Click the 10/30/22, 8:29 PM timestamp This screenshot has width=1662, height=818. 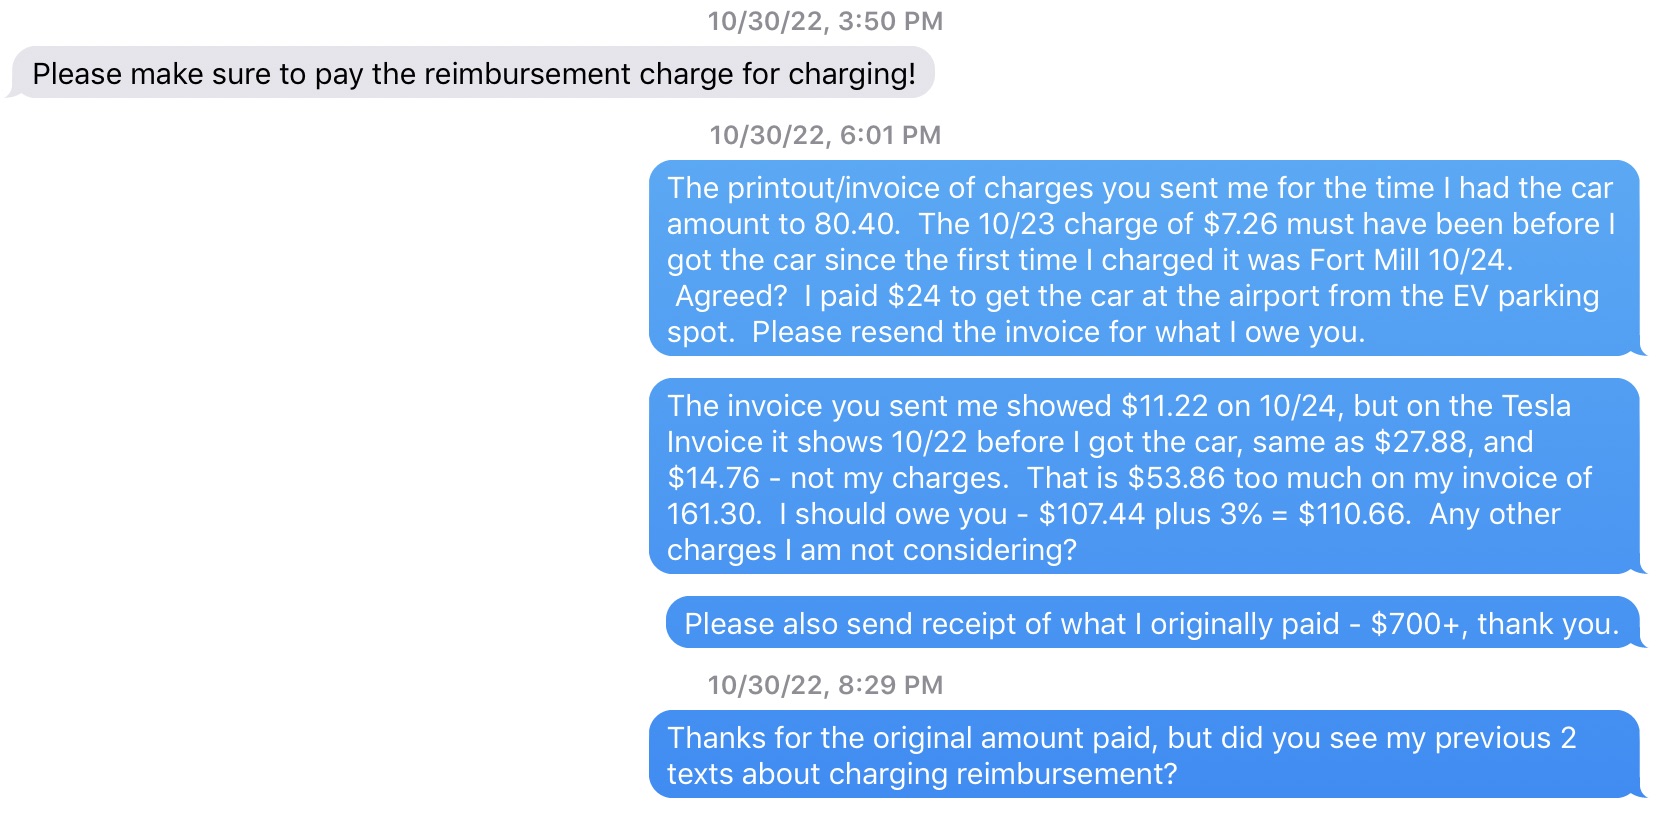pyautogui.click(x=825, y=685)
